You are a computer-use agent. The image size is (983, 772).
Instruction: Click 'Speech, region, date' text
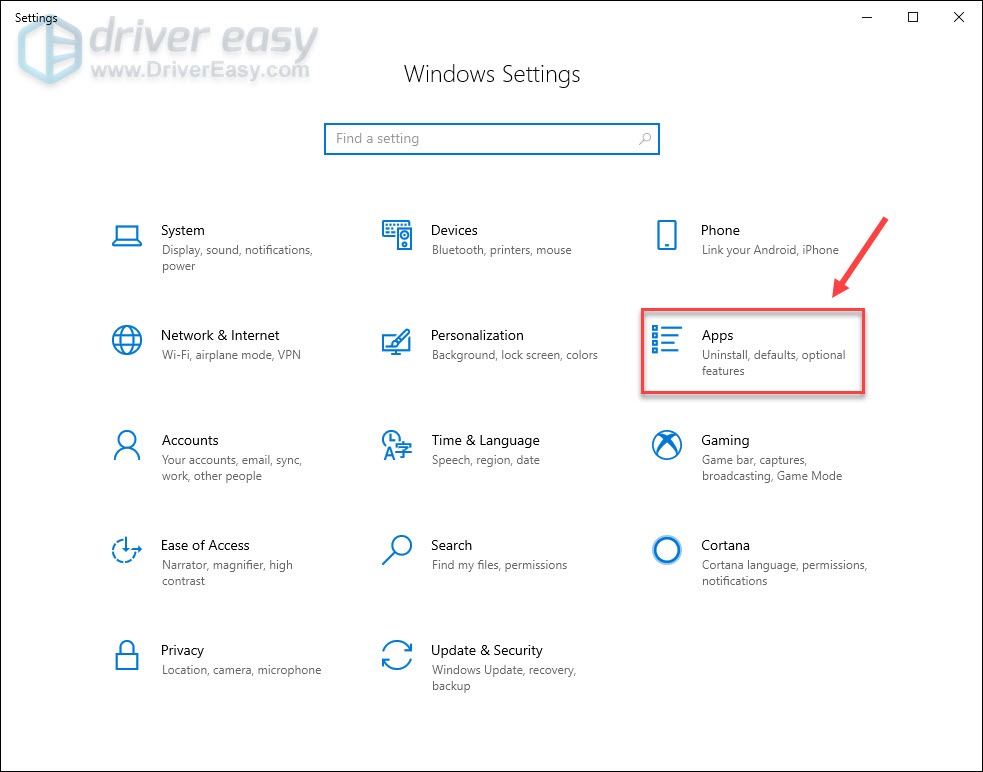pos(485,460)
